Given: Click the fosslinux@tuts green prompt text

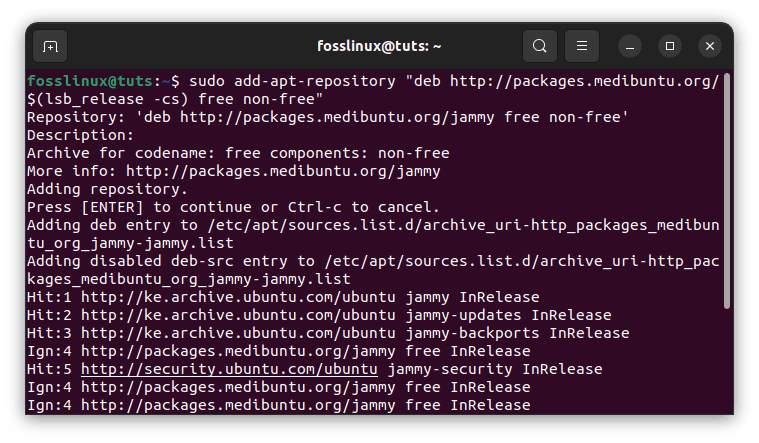Looking at the screenshot, I should [90, 81].
